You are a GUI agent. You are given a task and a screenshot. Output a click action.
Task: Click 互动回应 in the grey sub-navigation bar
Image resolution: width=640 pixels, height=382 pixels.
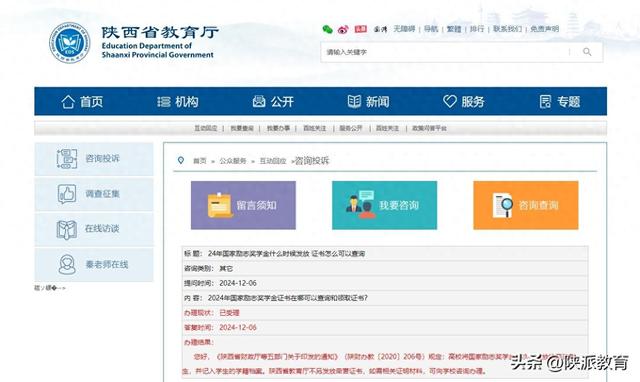206,128
